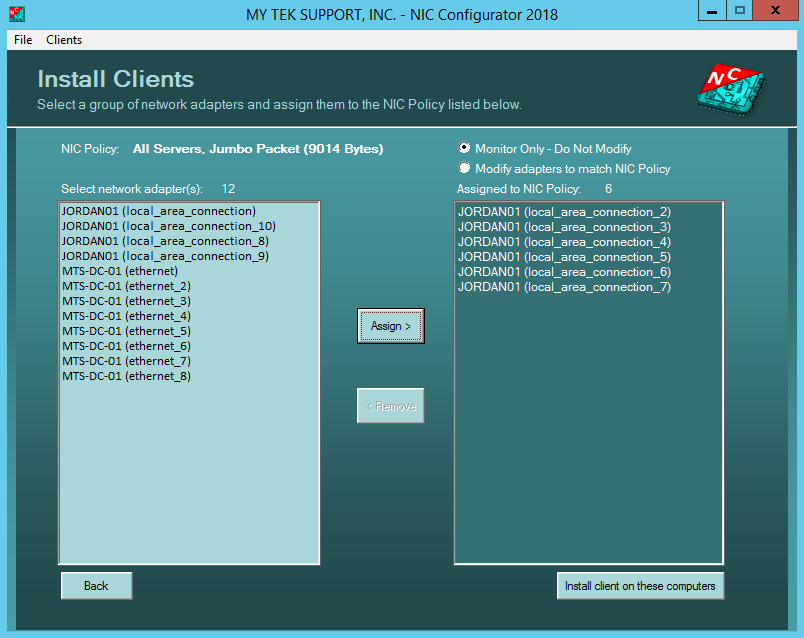Viewport: 804px width, 638px height.
Task: Select MTS-DC-01 (ethernet_3) adapter
Action: [125, 301]
